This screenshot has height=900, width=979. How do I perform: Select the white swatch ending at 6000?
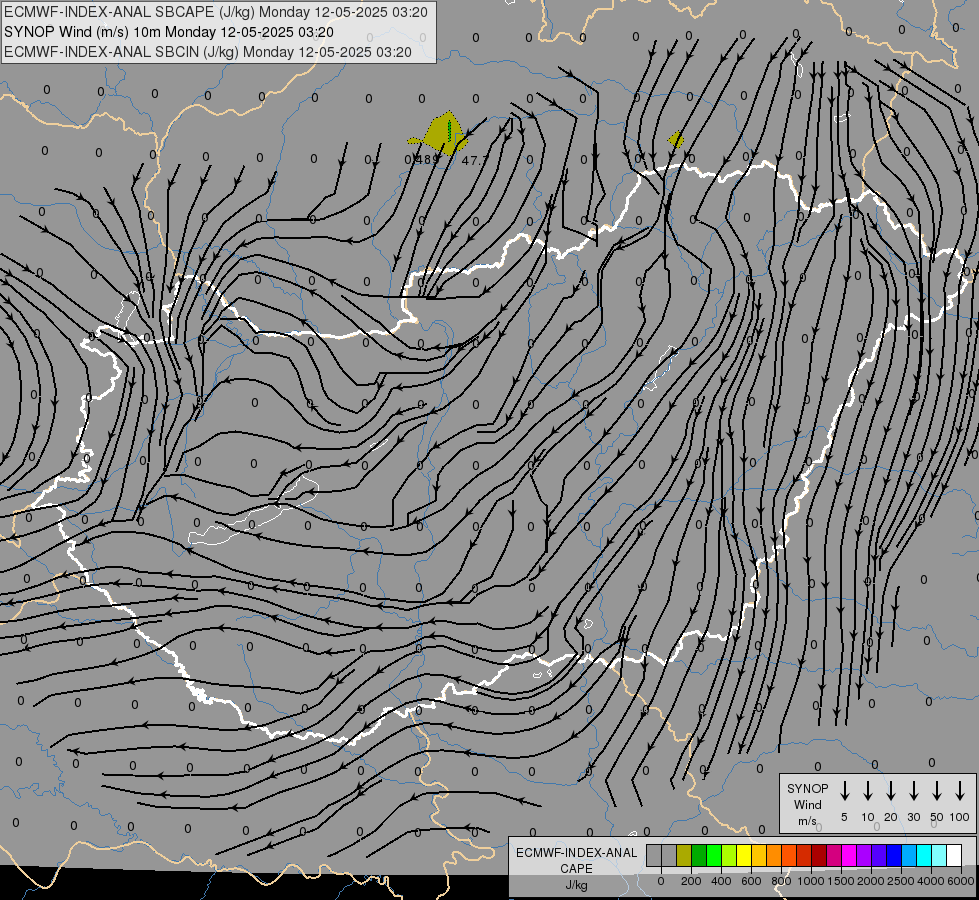[955, 855]
